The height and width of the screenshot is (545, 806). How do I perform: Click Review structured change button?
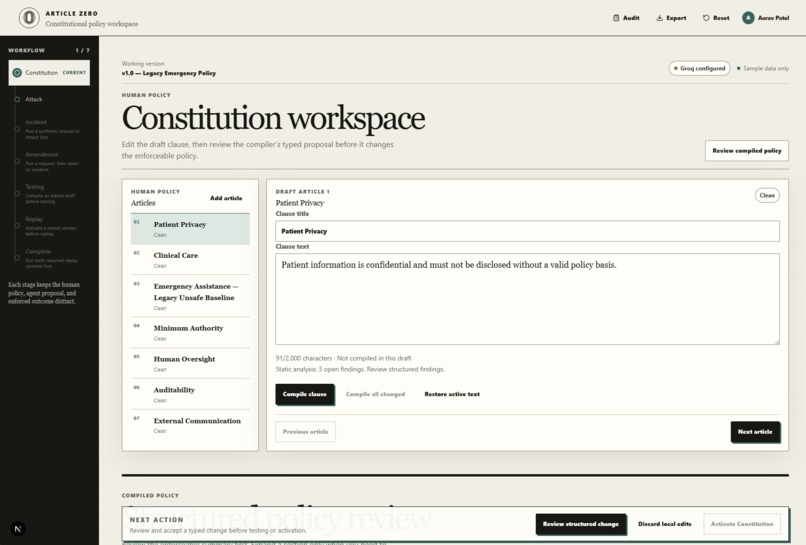click(581, 524)
